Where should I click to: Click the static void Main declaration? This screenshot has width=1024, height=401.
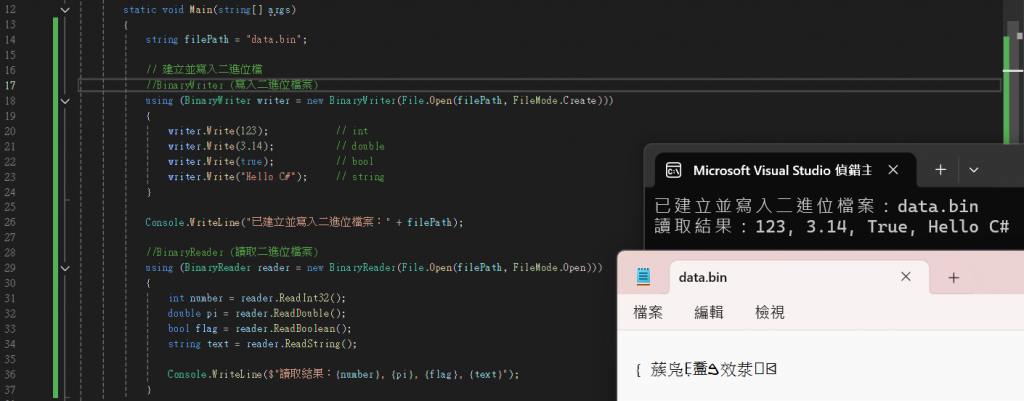pyautogui.click(x=212, y=10)
